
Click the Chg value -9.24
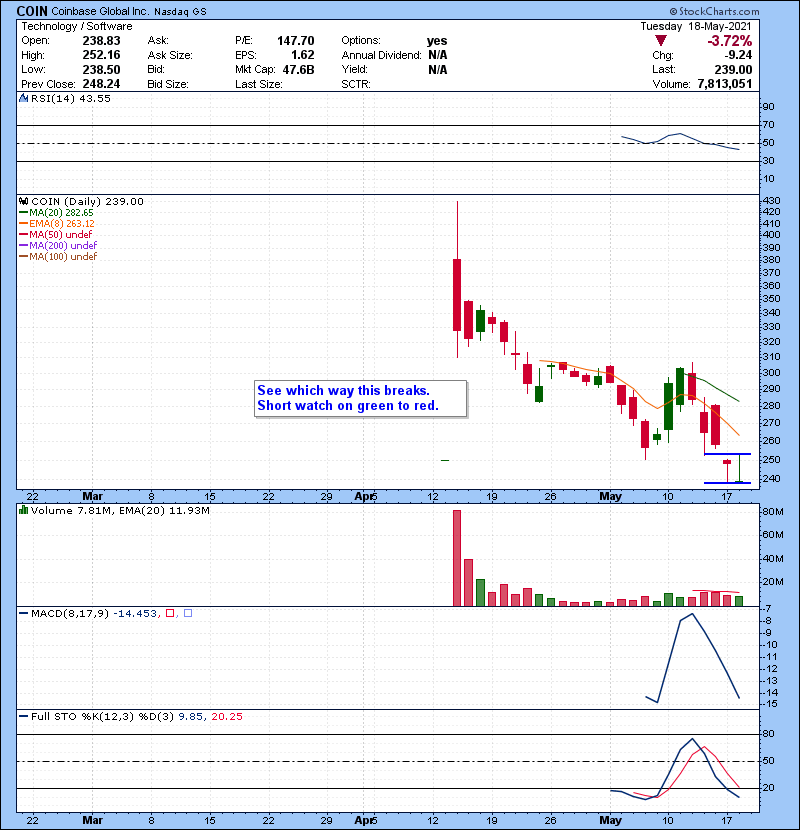(738, 55)
